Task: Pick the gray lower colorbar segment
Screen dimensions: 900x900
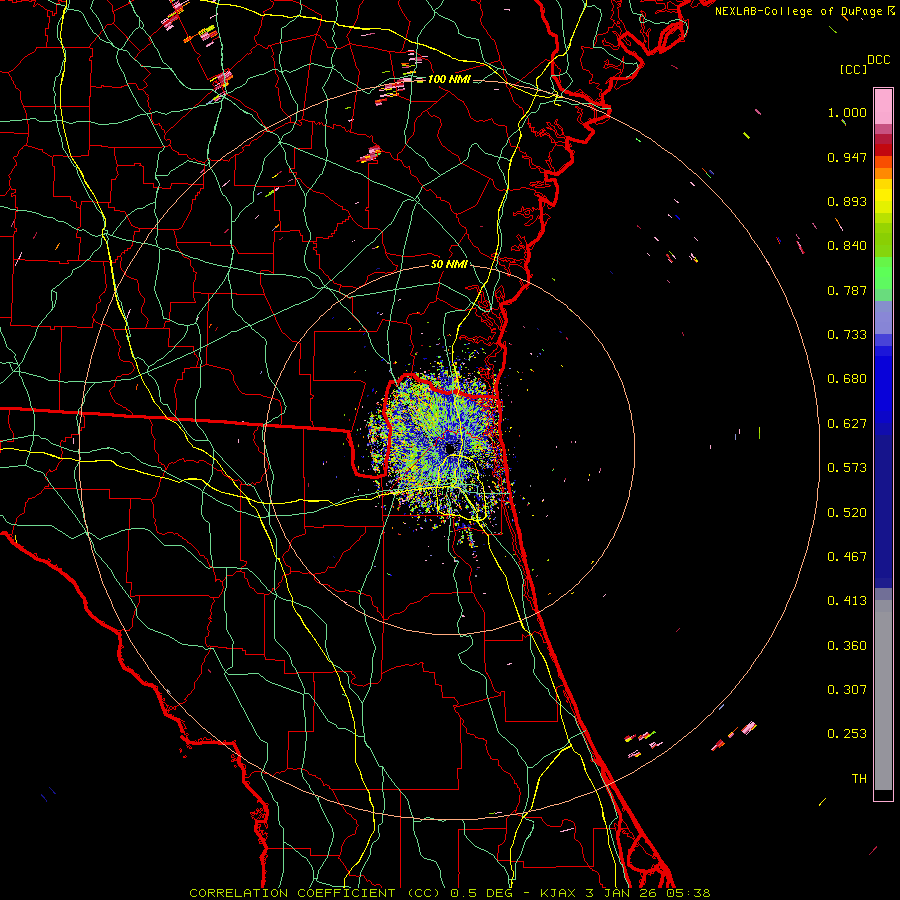Action: (x=883, y=695)
